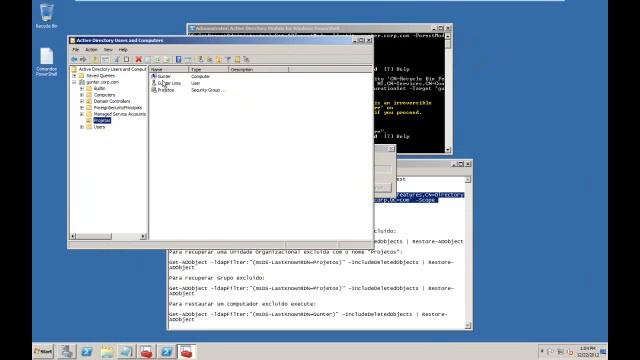The width and height of the screenshot is (640, 360).
Task: Expand the Users container
Action: tap(82, 127)
